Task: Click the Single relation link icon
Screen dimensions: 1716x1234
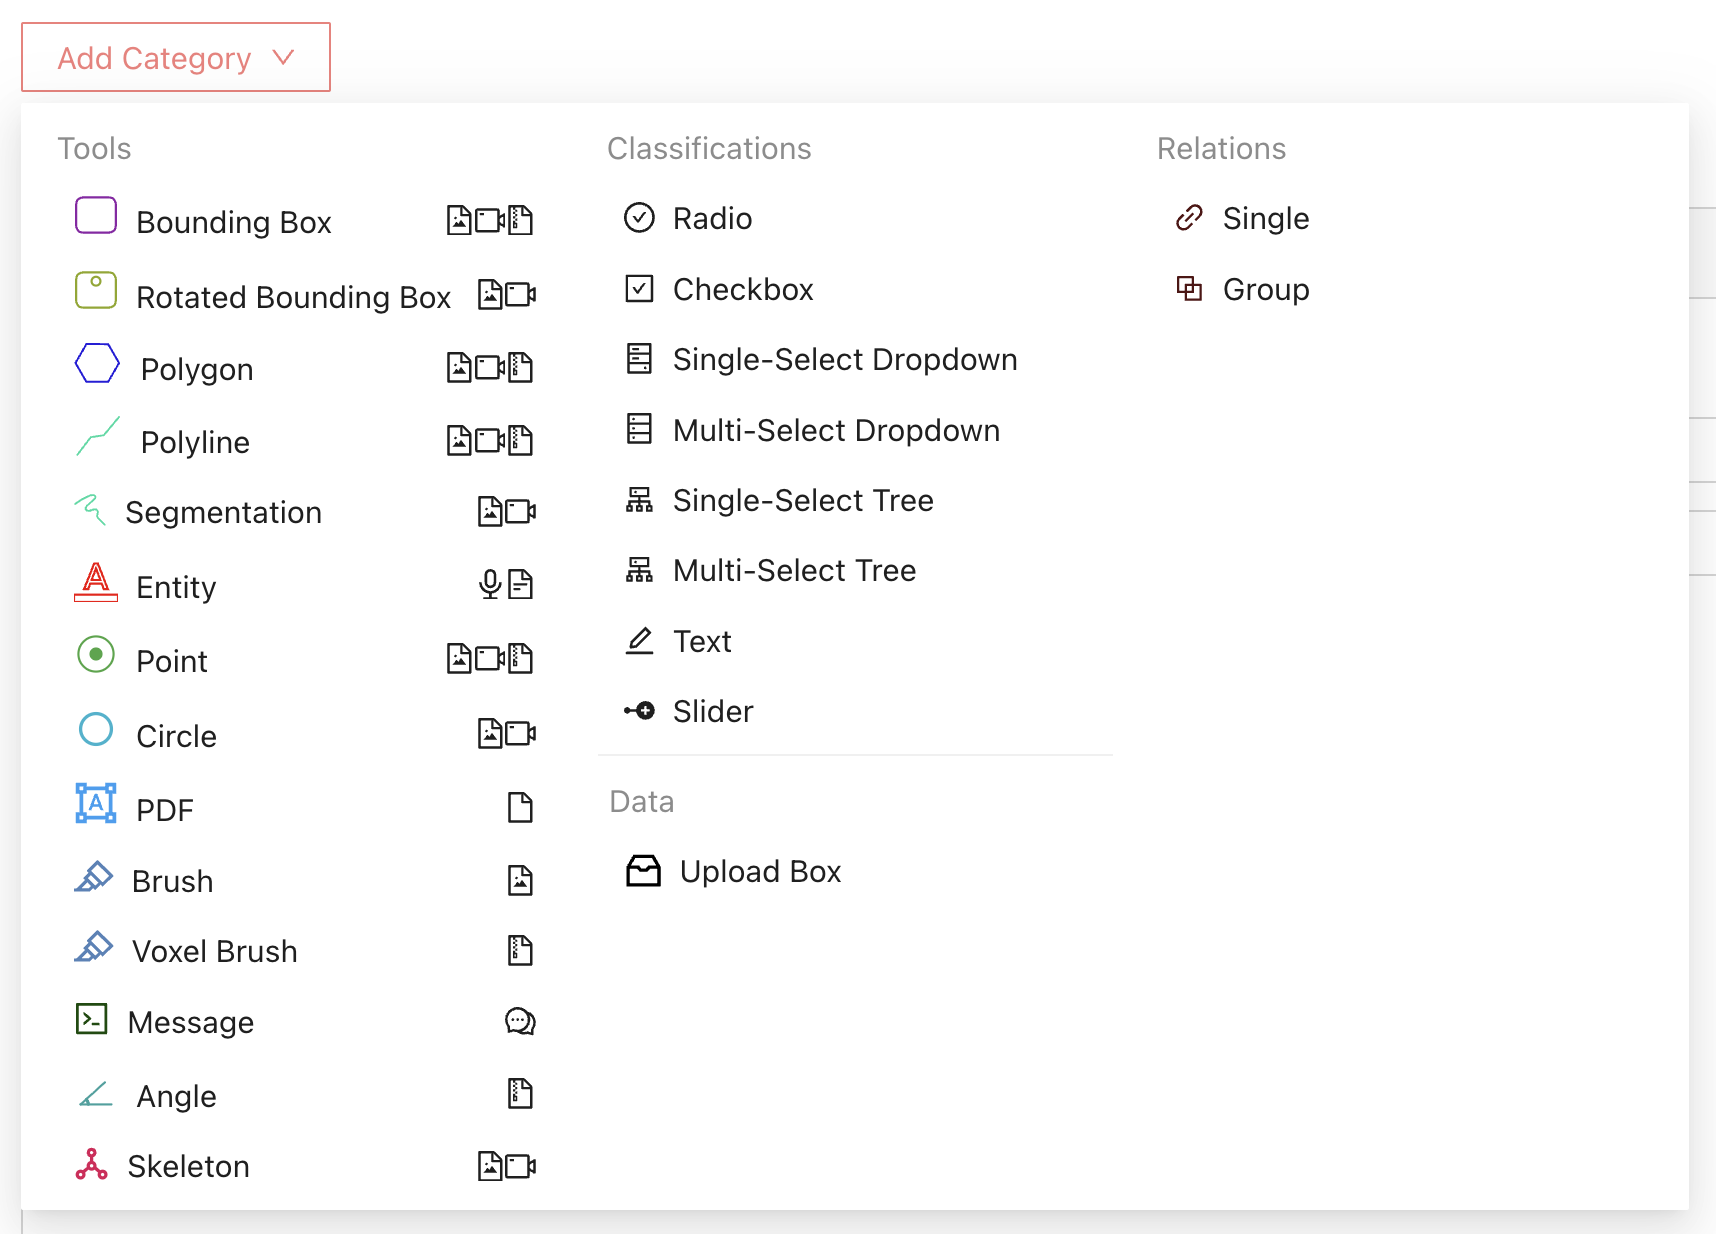Action: pyautogui.click(x=1189, y=217)
